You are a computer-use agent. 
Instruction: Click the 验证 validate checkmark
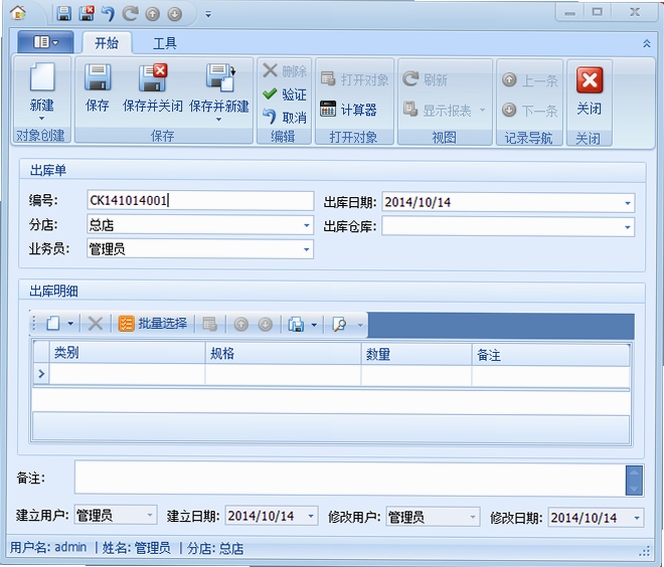284,94
